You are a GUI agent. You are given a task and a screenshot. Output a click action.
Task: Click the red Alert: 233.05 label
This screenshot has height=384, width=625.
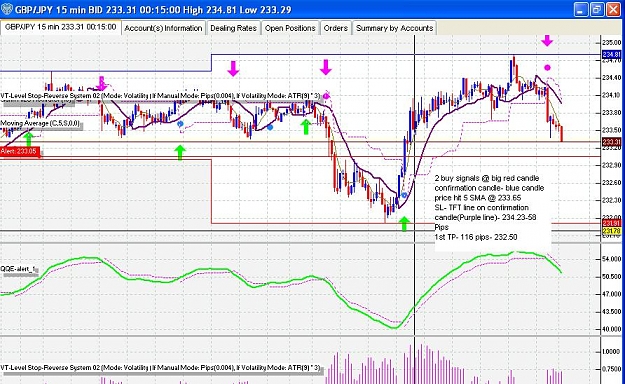(x=20, y=152)
